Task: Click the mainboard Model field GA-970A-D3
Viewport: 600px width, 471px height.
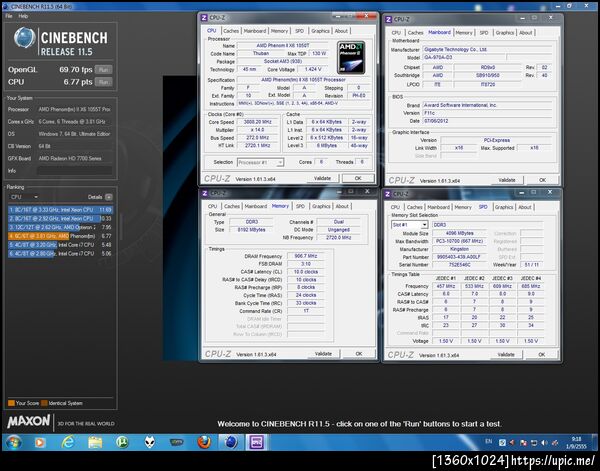Action: 465,57
